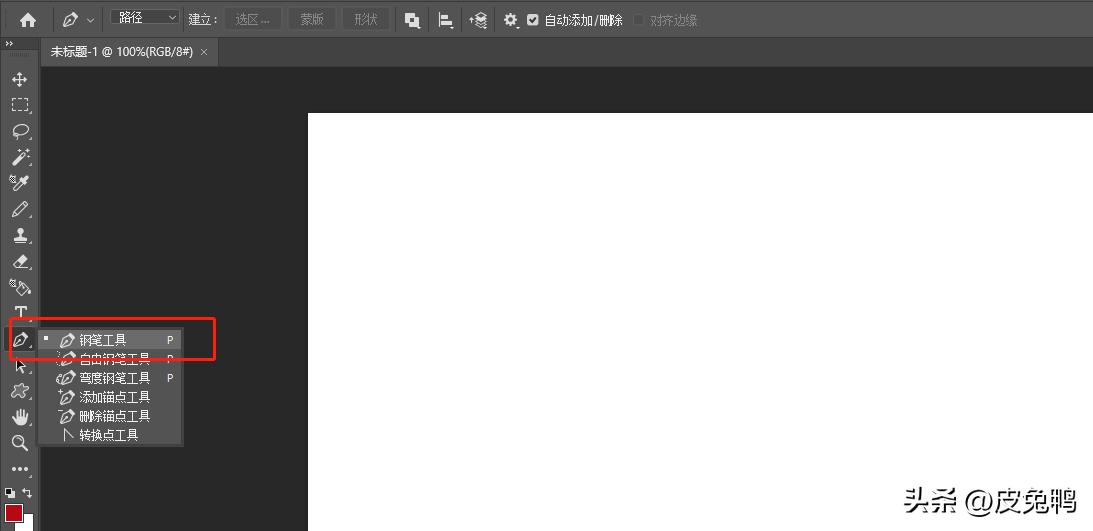
Task: Swap foreground and background colors
Action: pos(27,493)
